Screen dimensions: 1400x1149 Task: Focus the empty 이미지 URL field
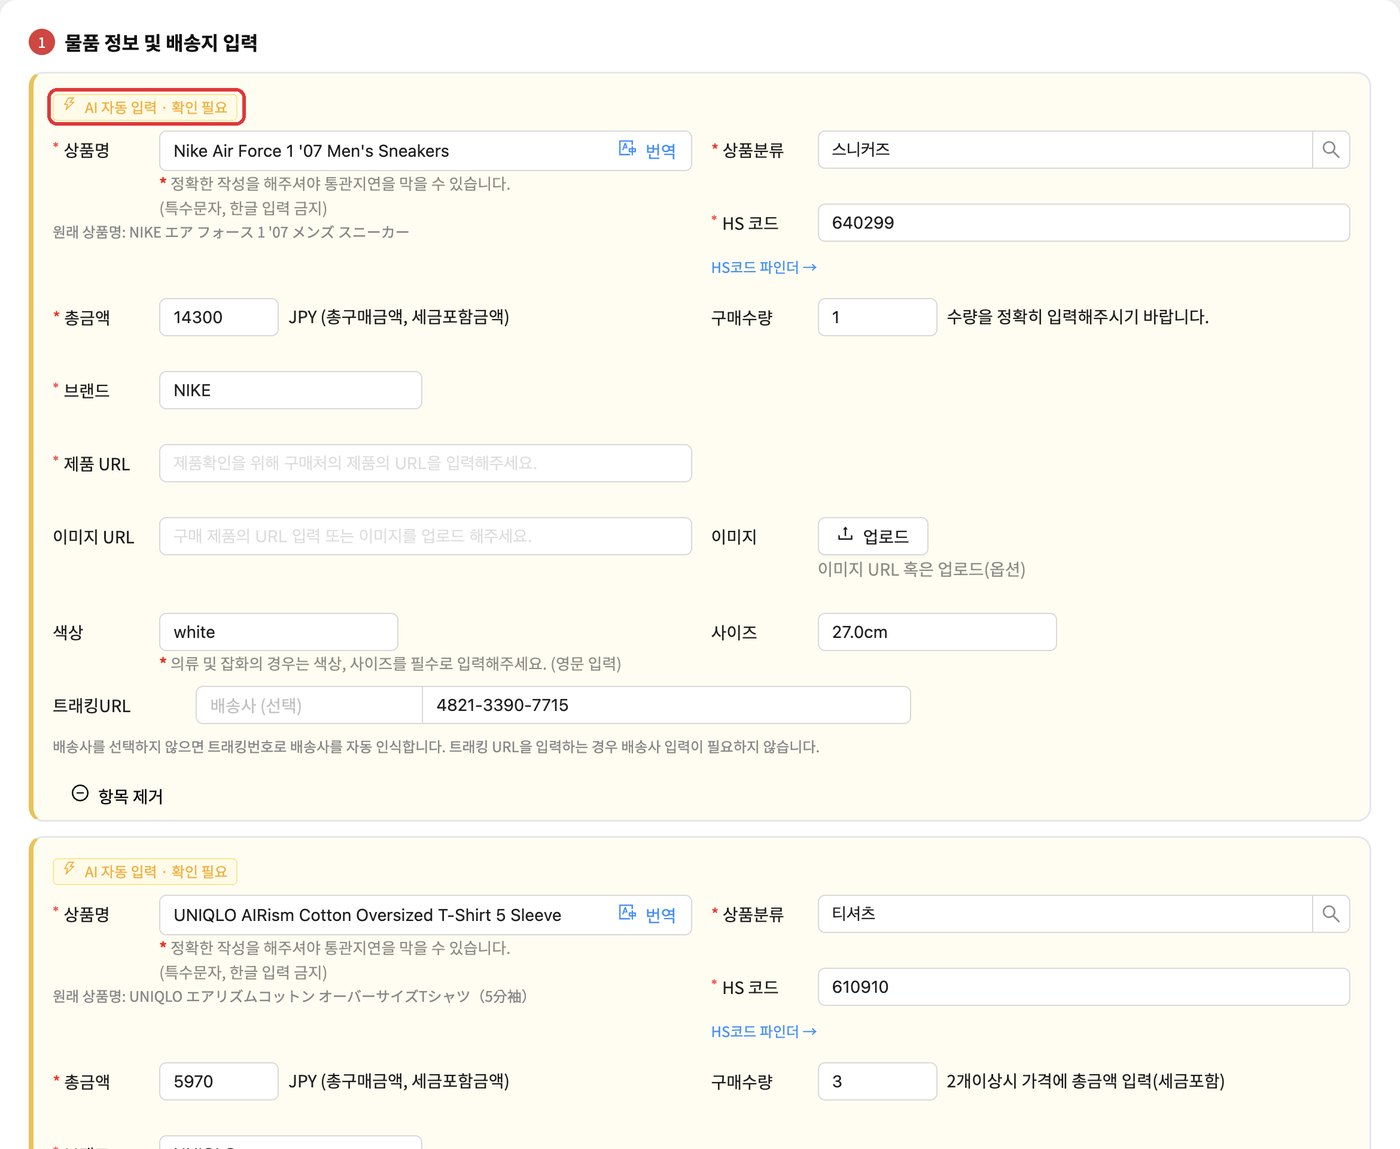[x=425, y=536]
